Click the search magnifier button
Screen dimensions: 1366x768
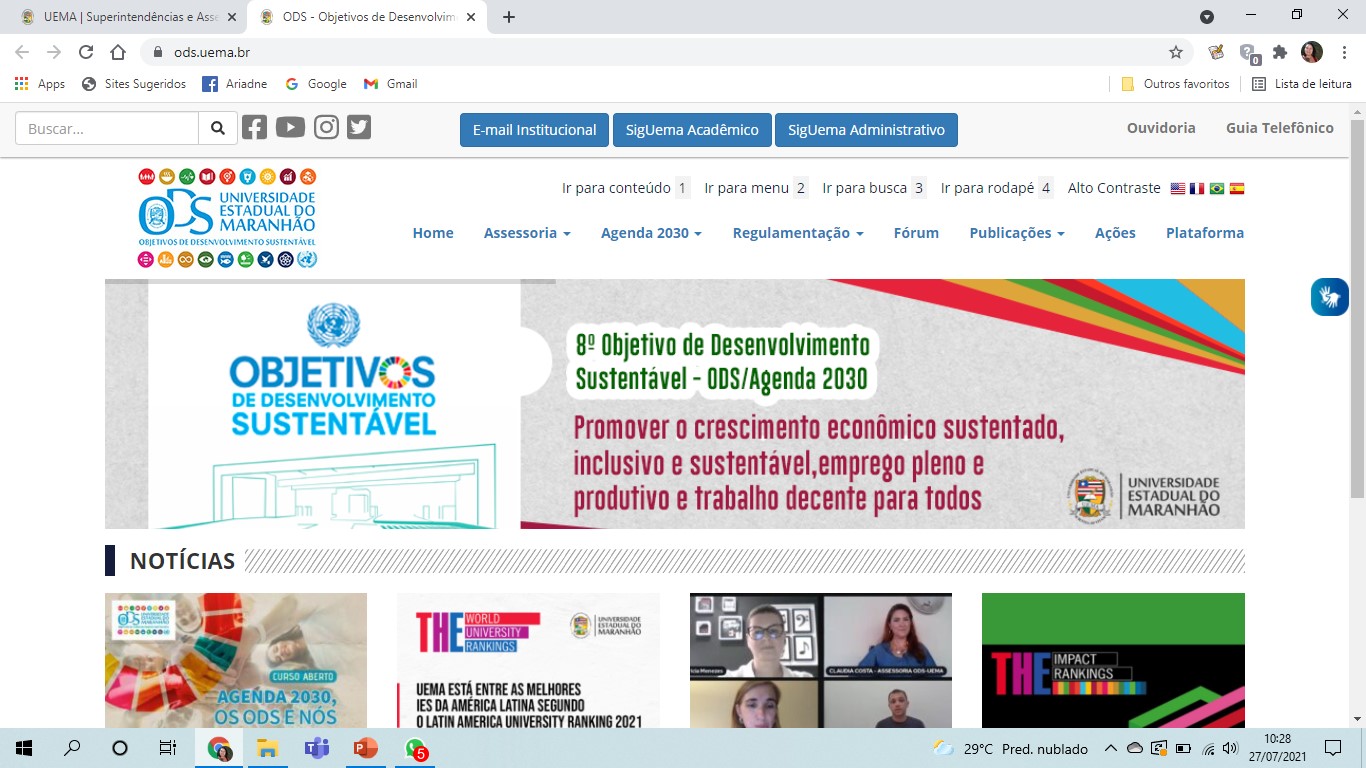(x=218, y=129)
